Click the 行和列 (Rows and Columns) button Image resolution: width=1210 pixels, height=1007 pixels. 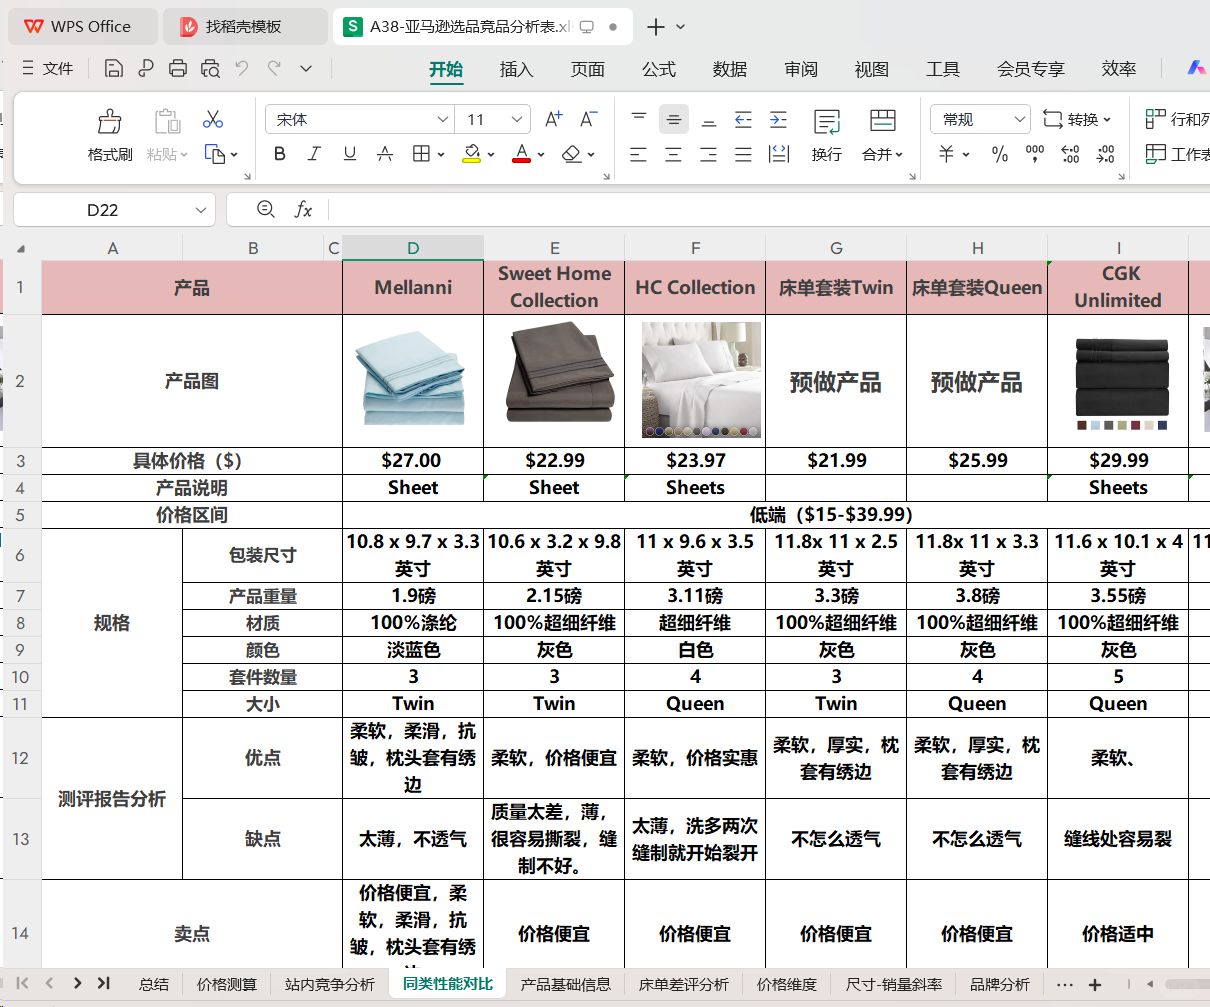click(1178, 119)
